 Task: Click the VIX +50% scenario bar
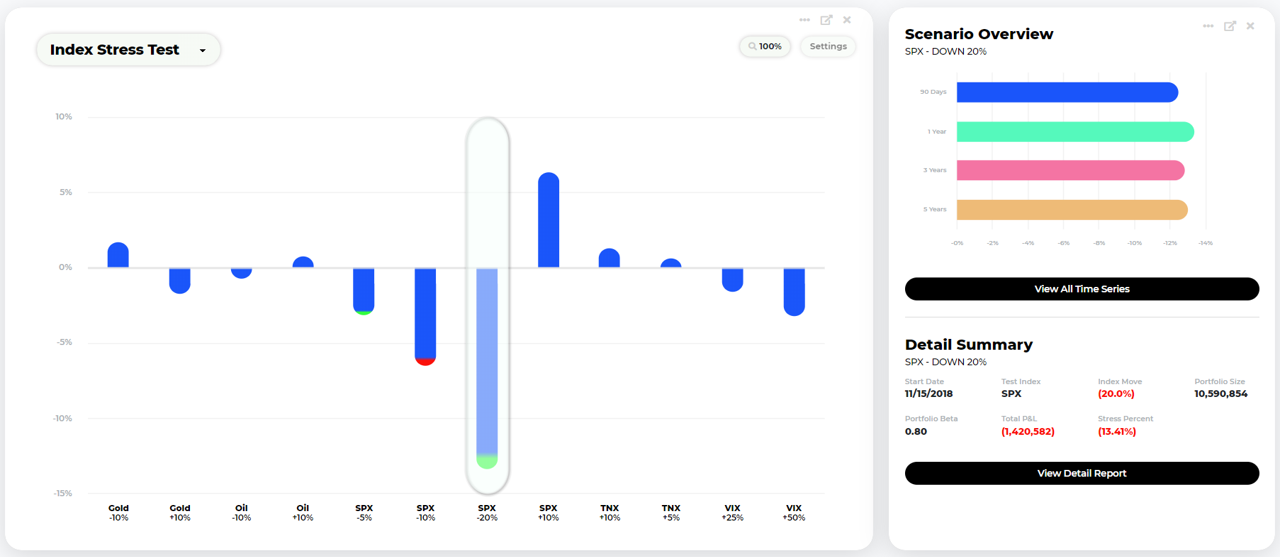point(794,292)
